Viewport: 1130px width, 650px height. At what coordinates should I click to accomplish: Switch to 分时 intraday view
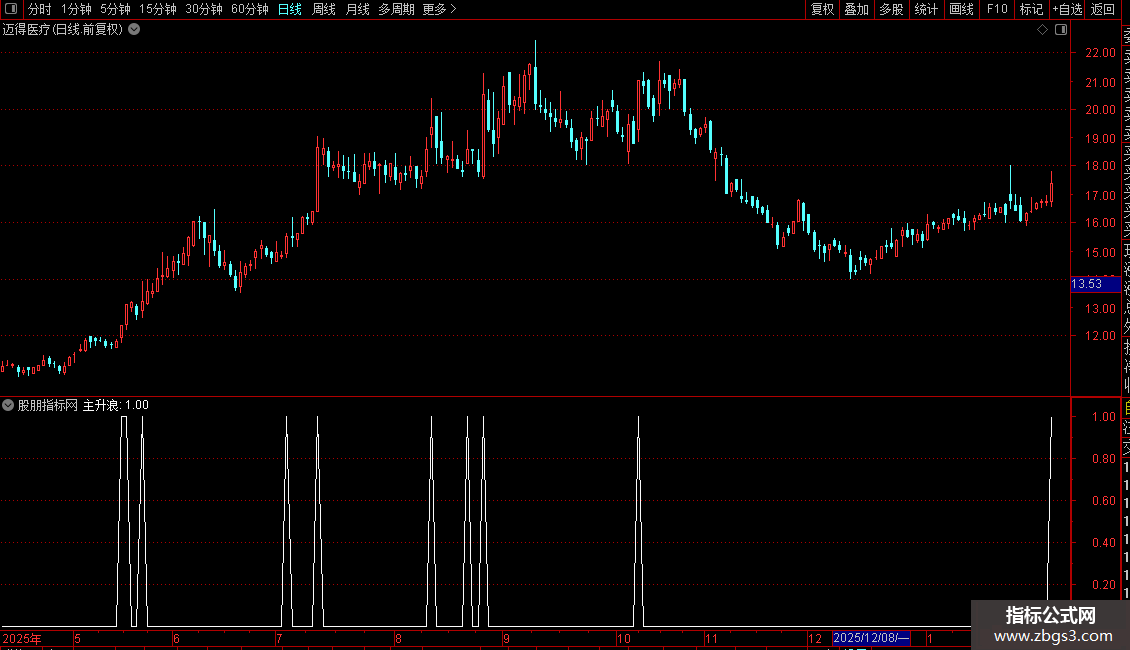(40, 9)
